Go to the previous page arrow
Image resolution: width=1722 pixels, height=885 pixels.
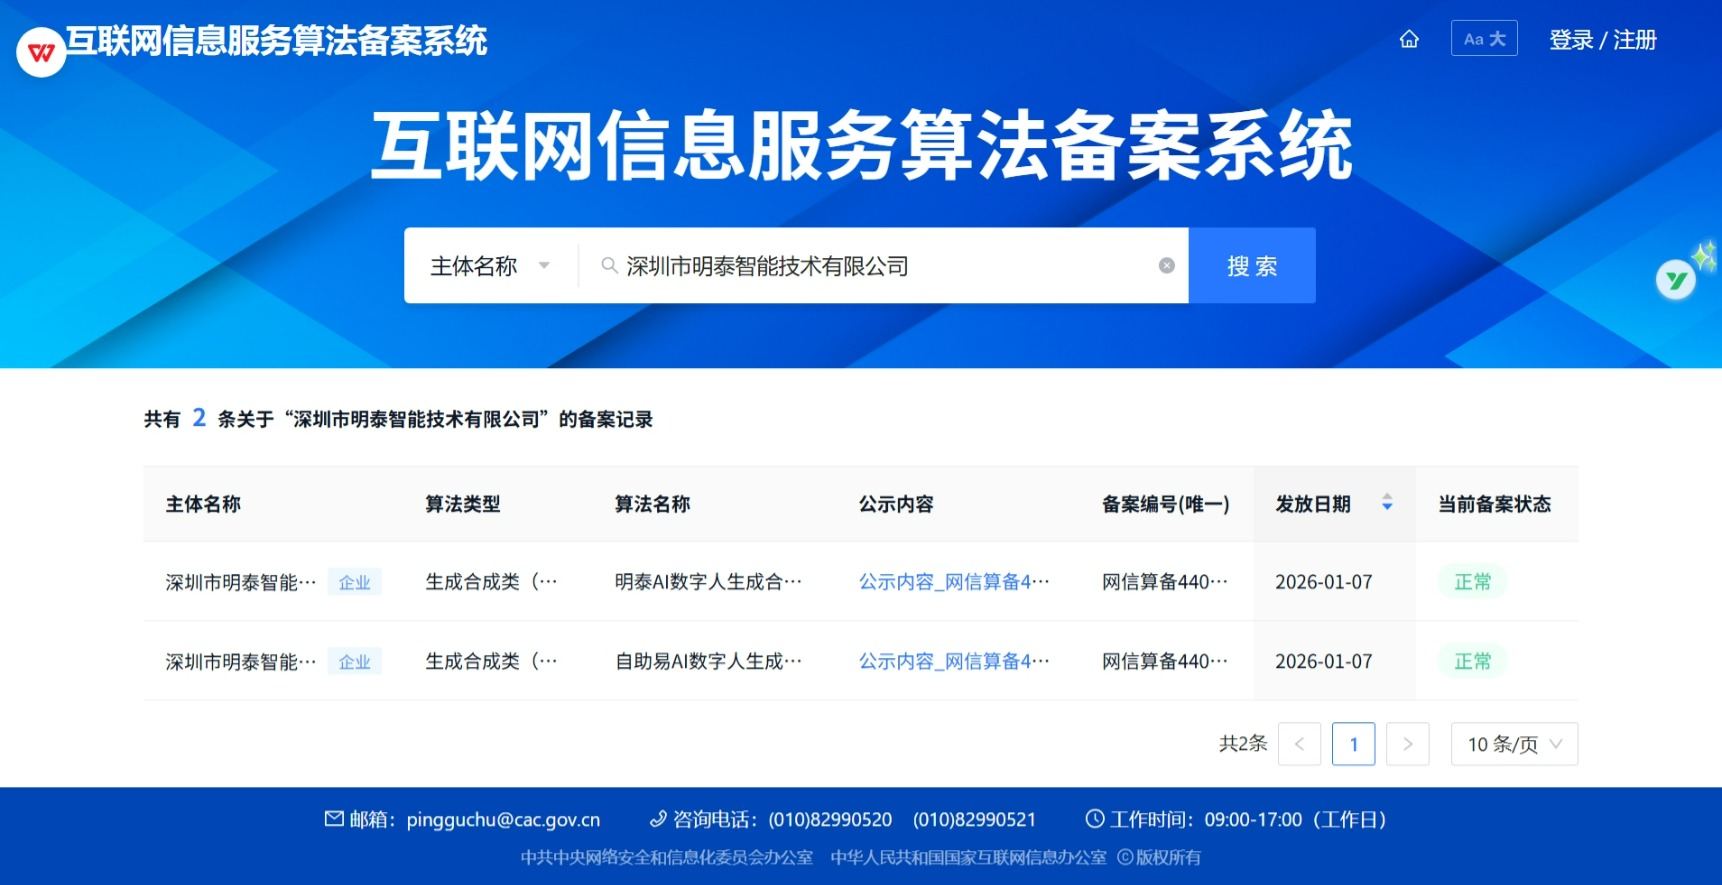tap(1299, 744)
